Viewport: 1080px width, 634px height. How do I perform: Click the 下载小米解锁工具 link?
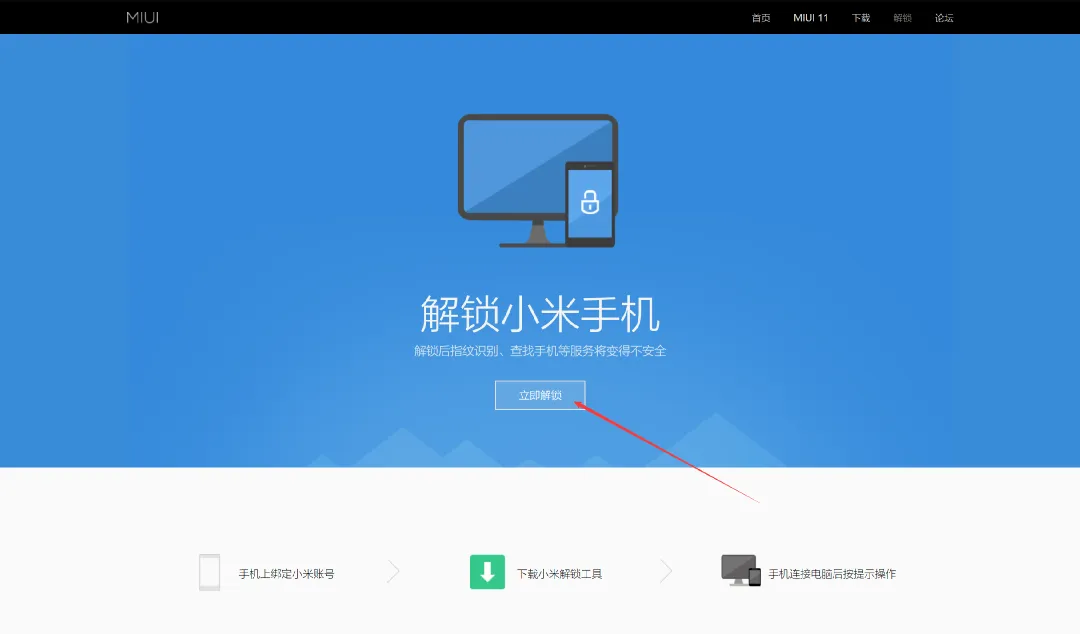[x=559, y=574]
